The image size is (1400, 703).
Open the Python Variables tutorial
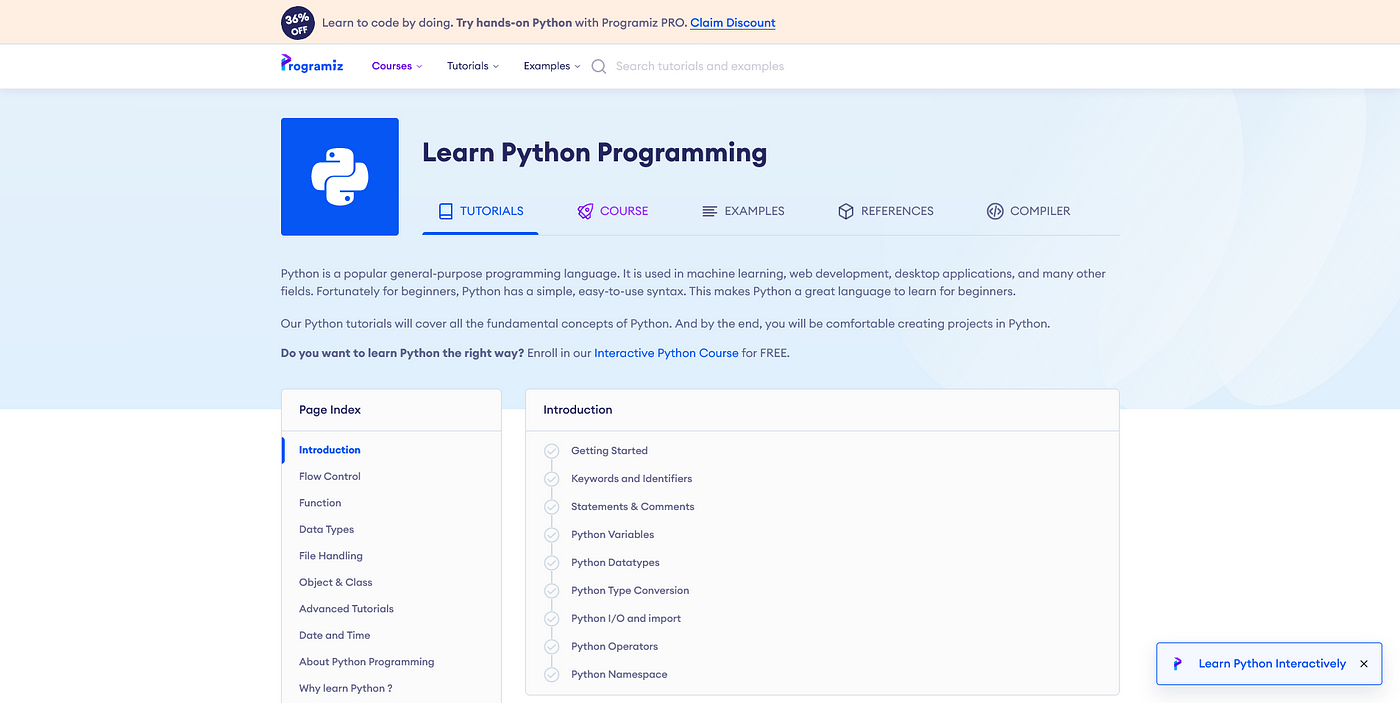[612, 535]
